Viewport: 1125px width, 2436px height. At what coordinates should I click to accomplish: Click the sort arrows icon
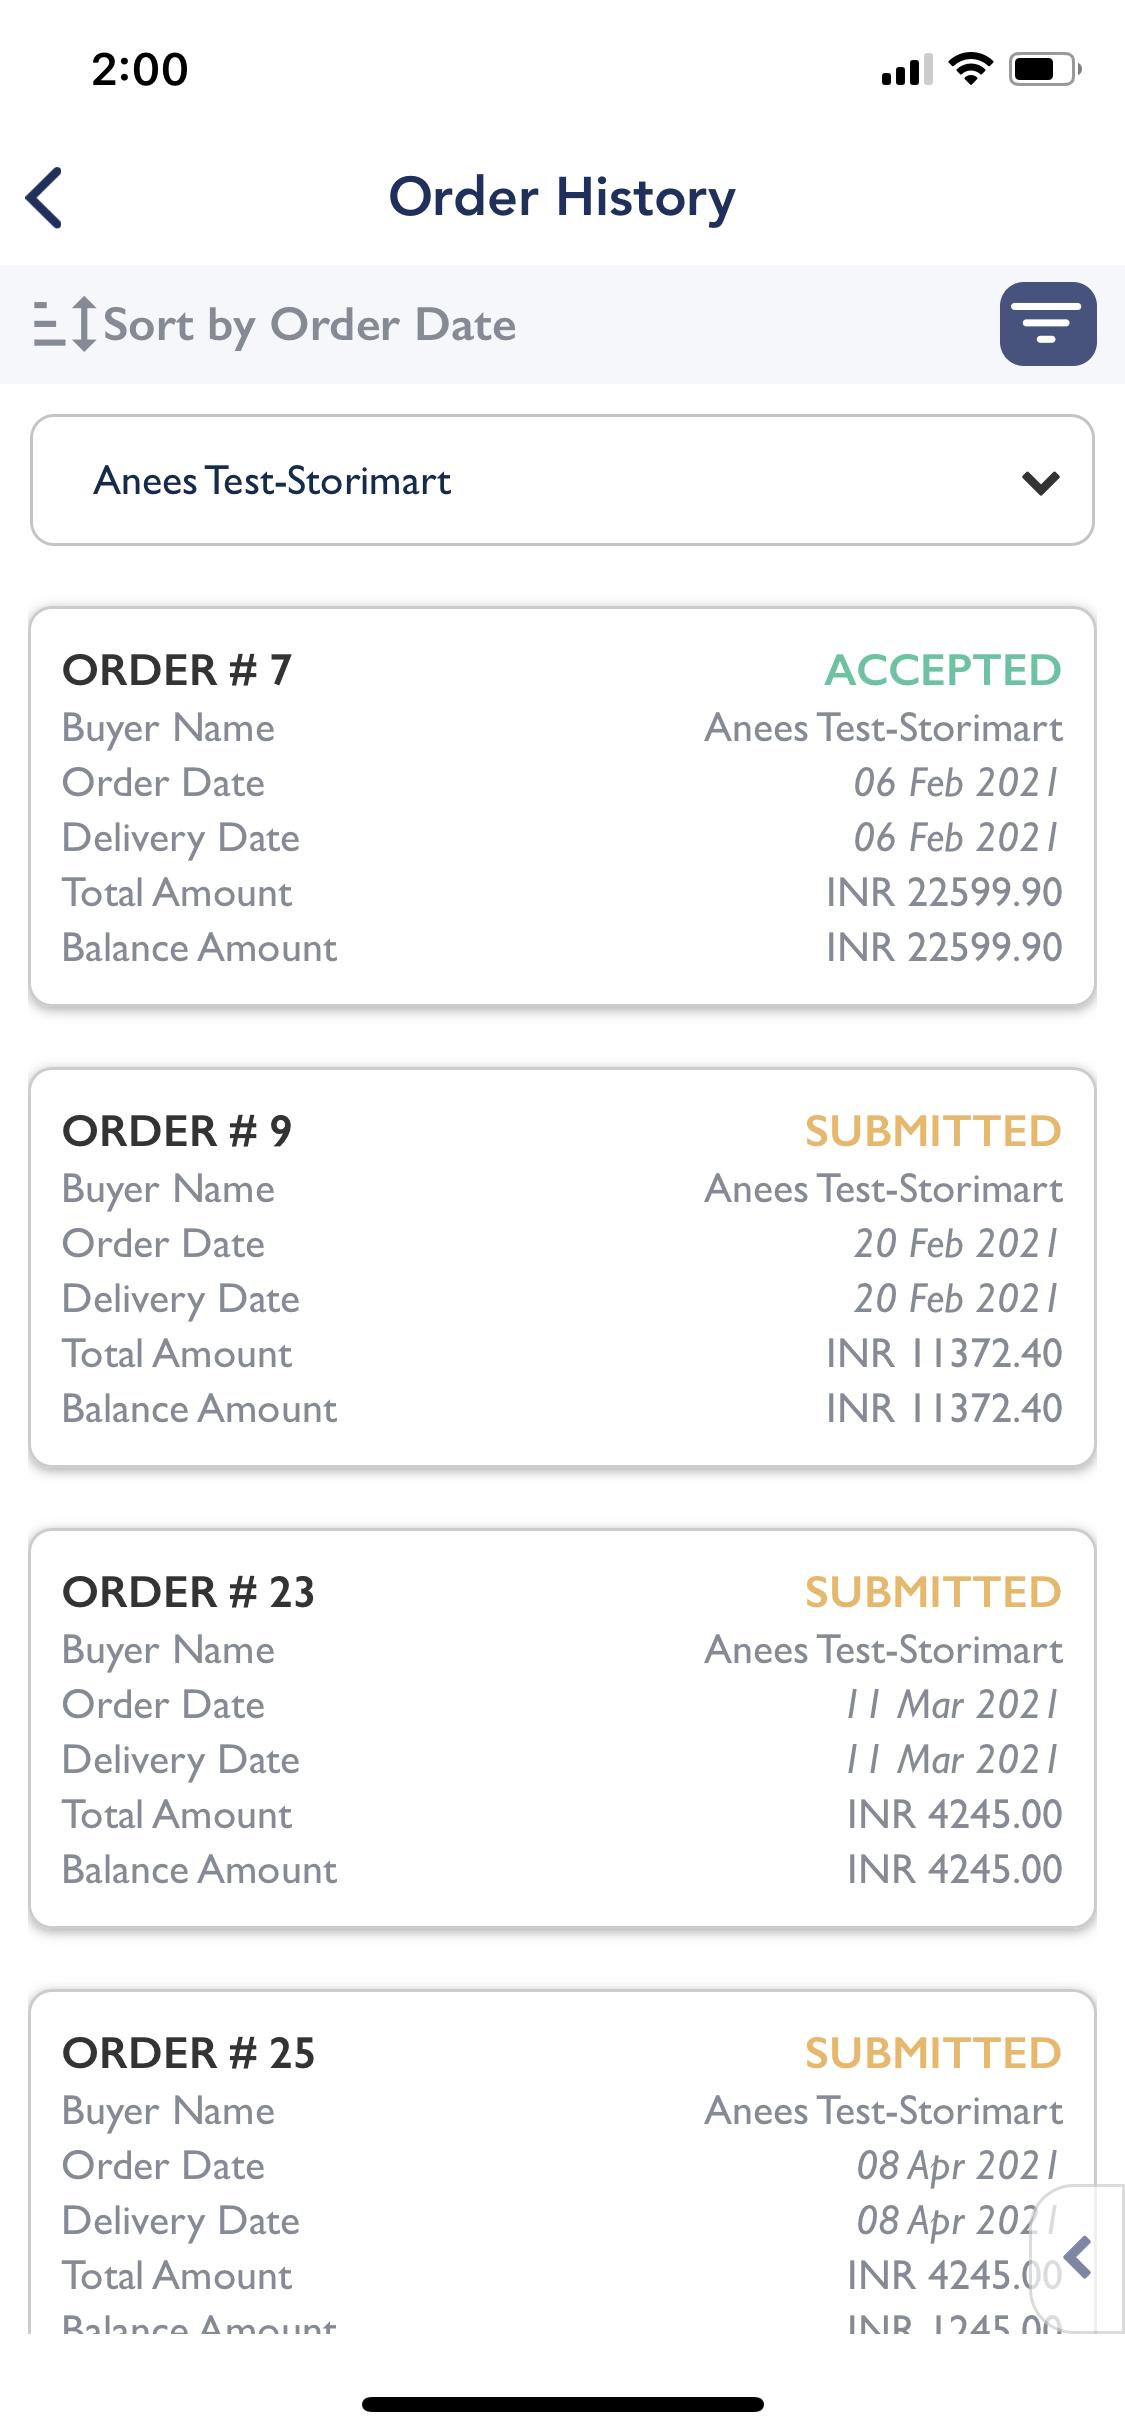(x=65, y=324)
